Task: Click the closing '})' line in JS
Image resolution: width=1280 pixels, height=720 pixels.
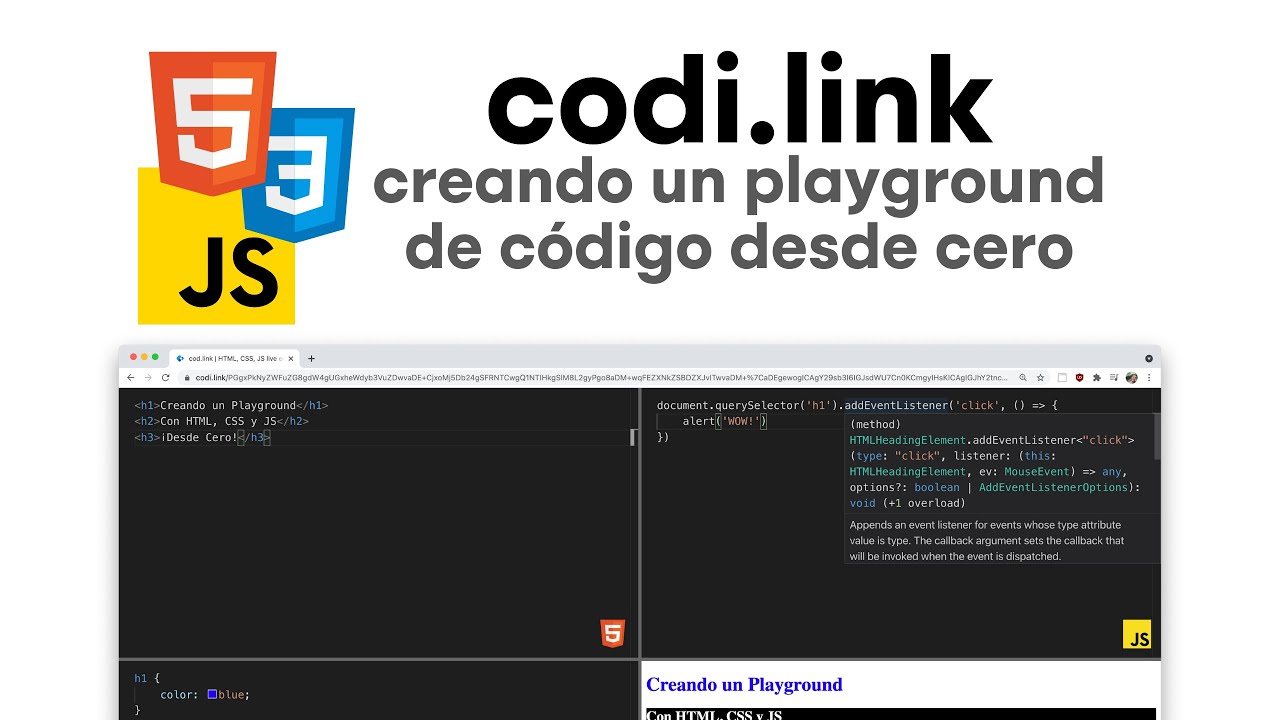Action: coord(663,438)
